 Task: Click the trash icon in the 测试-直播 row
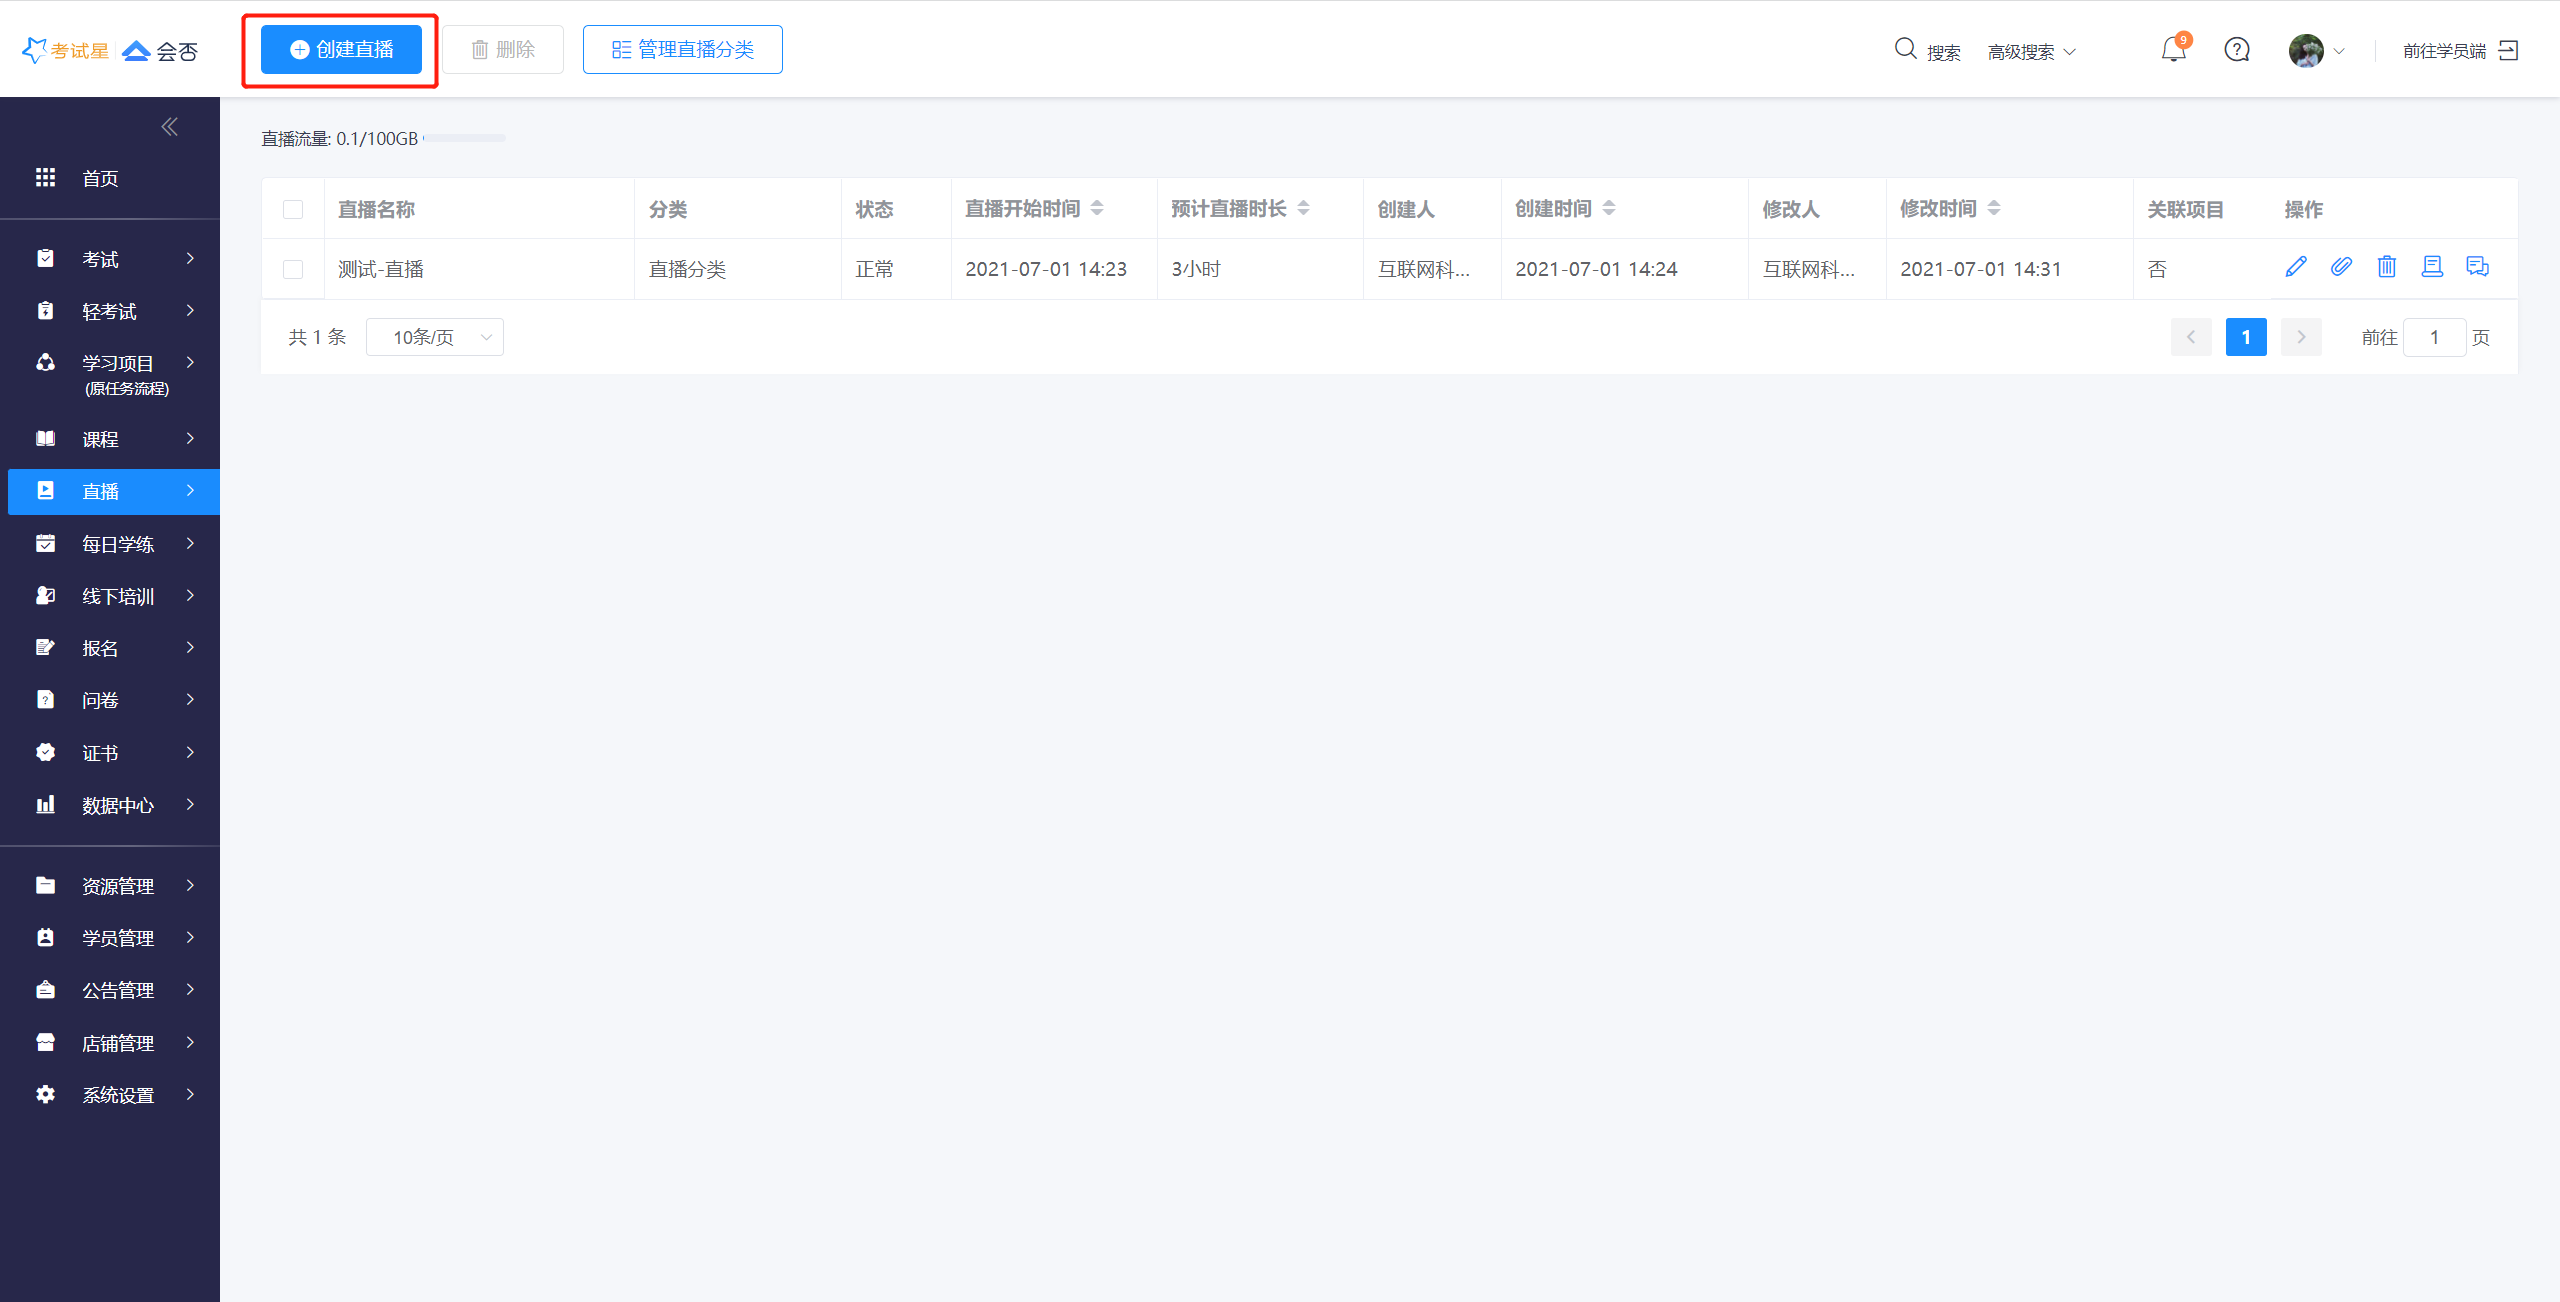(x=2387, y=267)
